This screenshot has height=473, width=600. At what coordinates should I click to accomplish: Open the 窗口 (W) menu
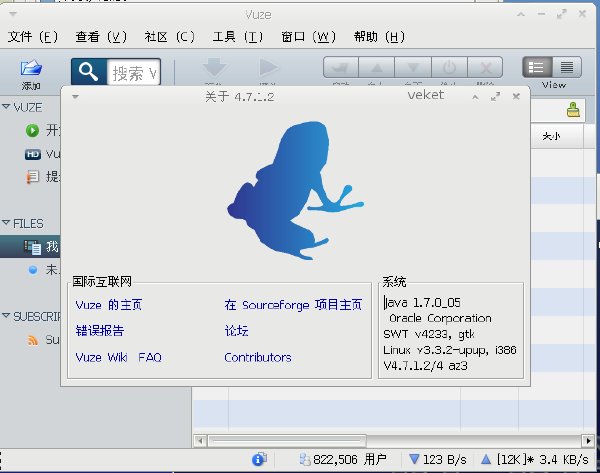click(308, 37)
